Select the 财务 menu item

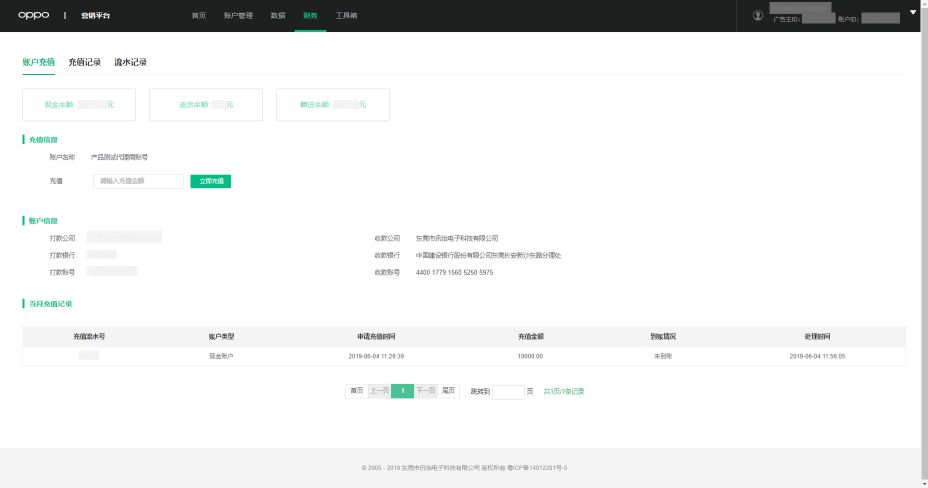point(310,16)
